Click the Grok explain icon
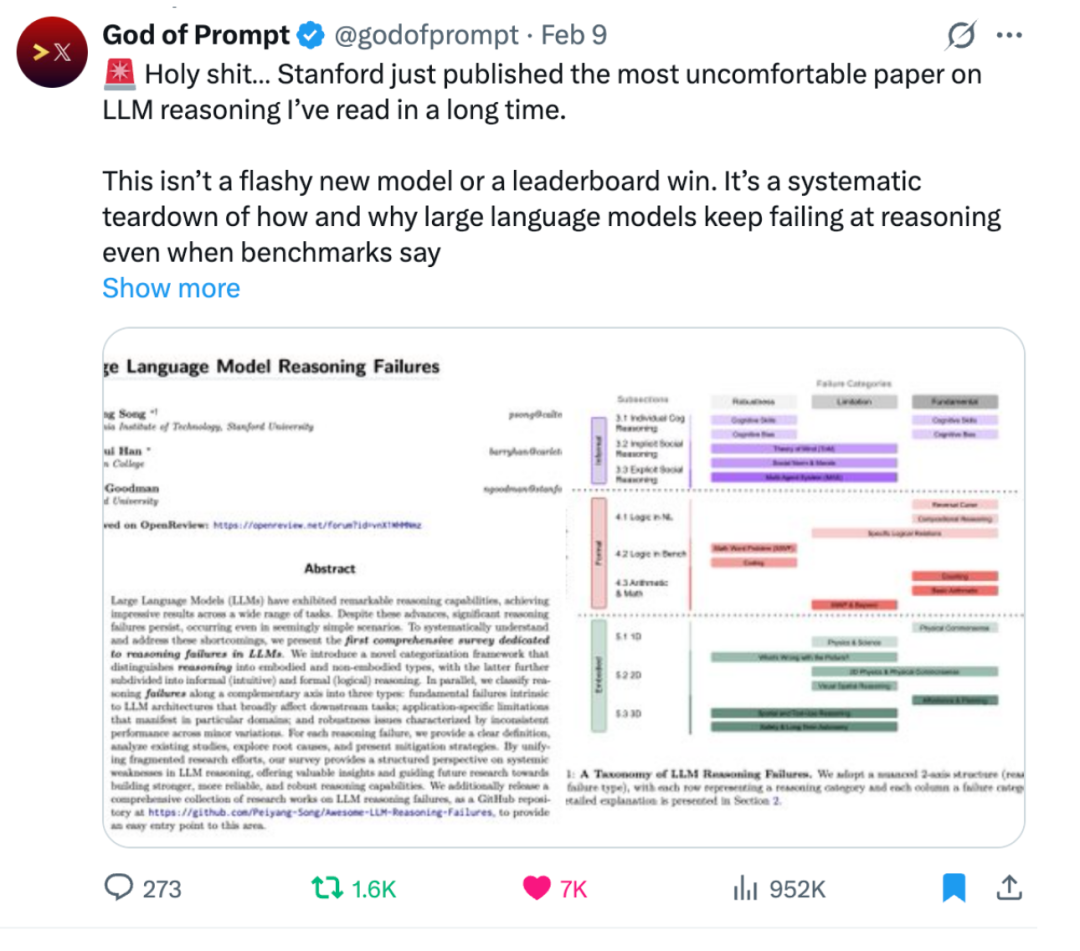This screenshot has width=1080, height=951. click(x=960, y=37)
